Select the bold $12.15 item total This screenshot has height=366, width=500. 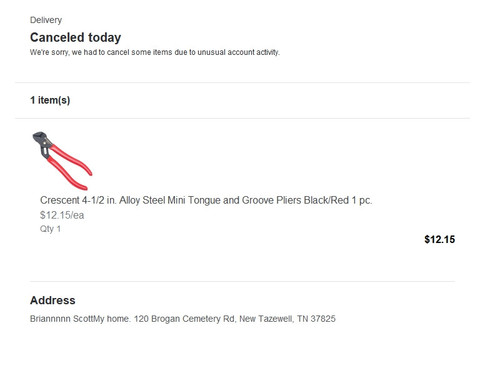[x=439, y=239]
